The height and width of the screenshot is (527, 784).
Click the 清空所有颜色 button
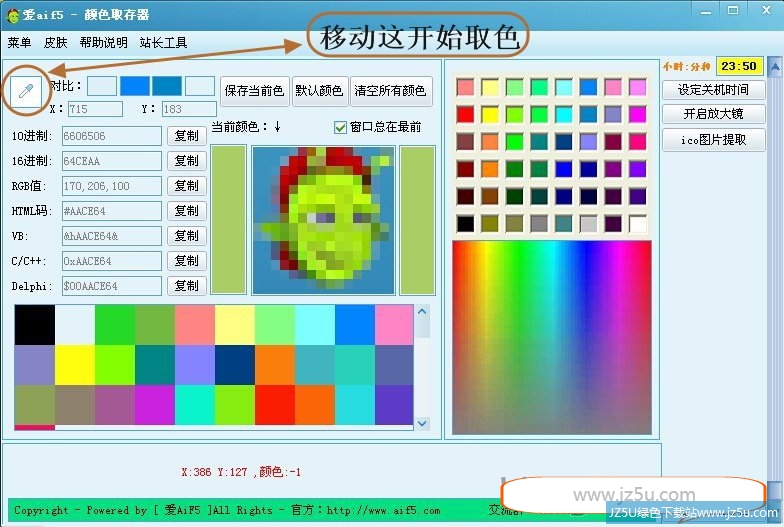pyautogui.click(x=390, y=91)
